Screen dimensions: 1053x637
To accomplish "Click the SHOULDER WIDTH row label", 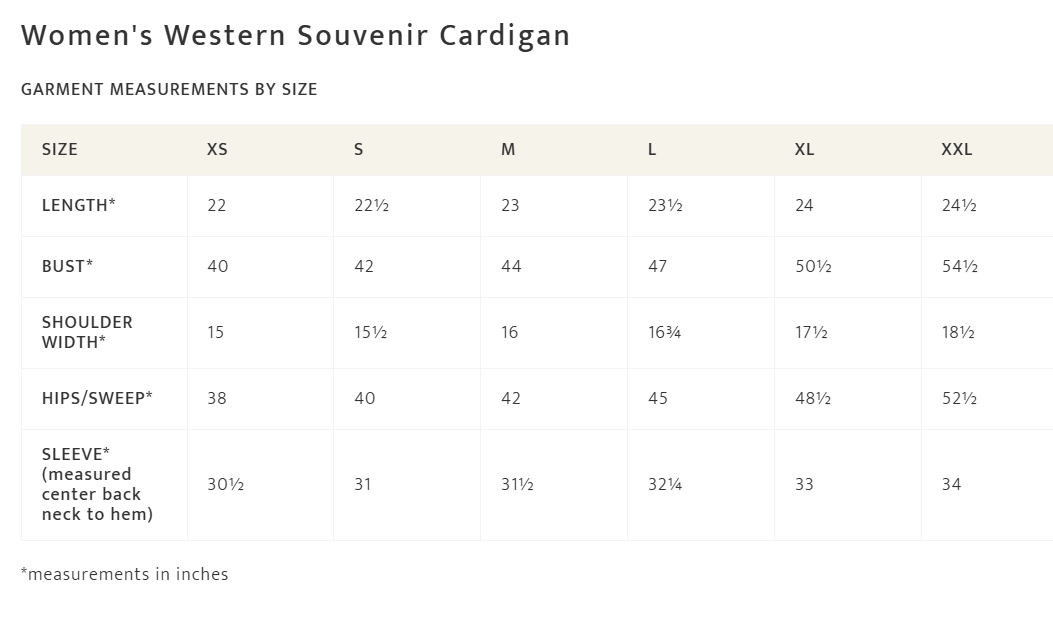I will click(x=87, y=332).
